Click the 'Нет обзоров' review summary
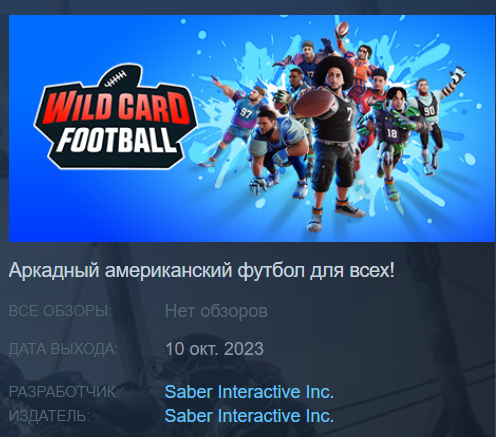Screen dimensions: 496x437 click(216, 311)
